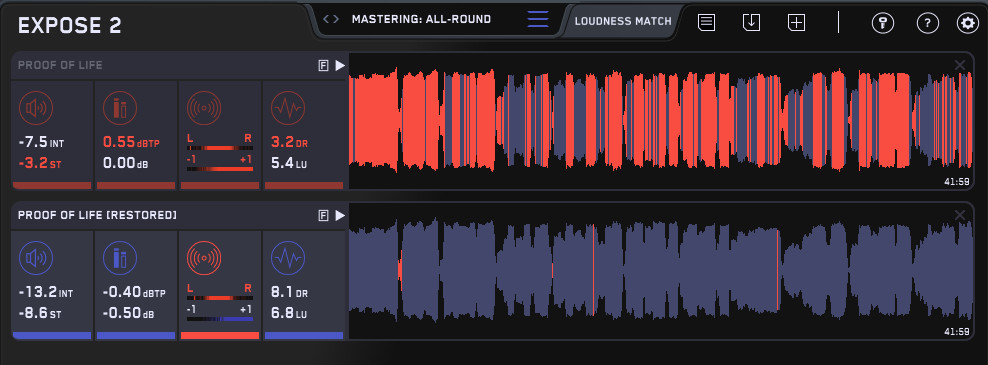
Task: Click the preset previous/next arrows
Action: pos(331,19)
